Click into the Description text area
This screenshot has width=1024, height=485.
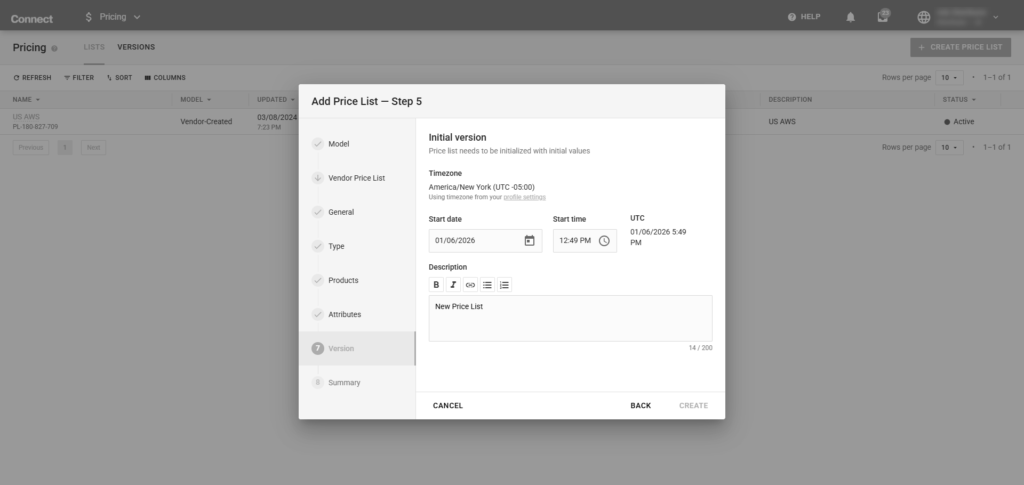click(x=570, y=318)
